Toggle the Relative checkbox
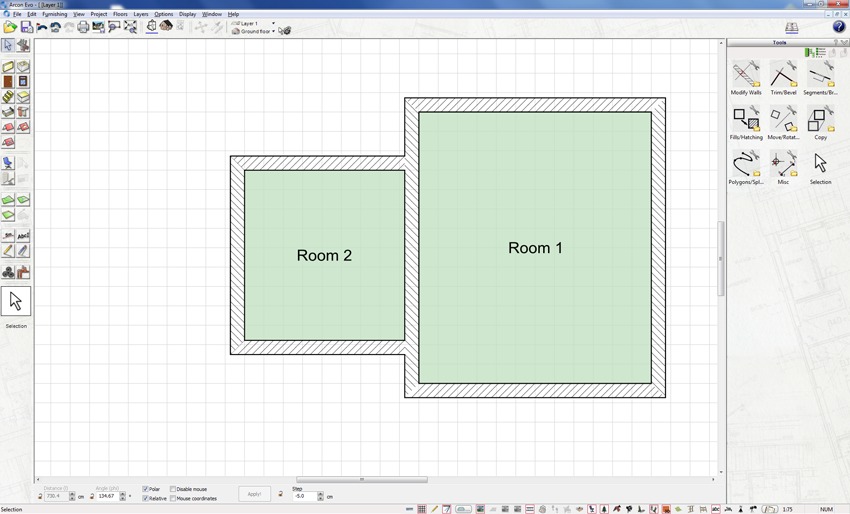The width and height of the screenshot is (850, 514). coord(145,498)
